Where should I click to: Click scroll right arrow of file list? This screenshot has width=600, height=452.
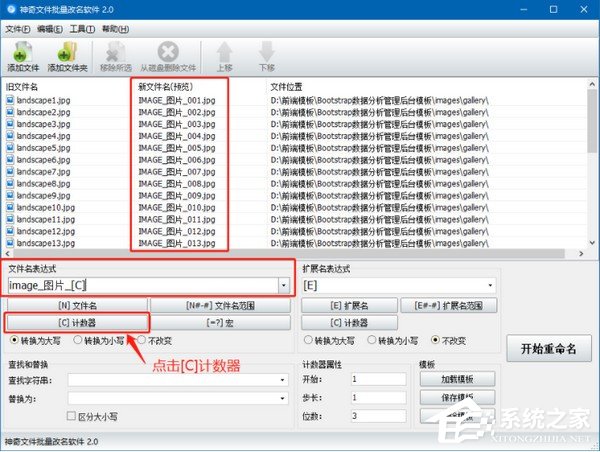point(581,253)
